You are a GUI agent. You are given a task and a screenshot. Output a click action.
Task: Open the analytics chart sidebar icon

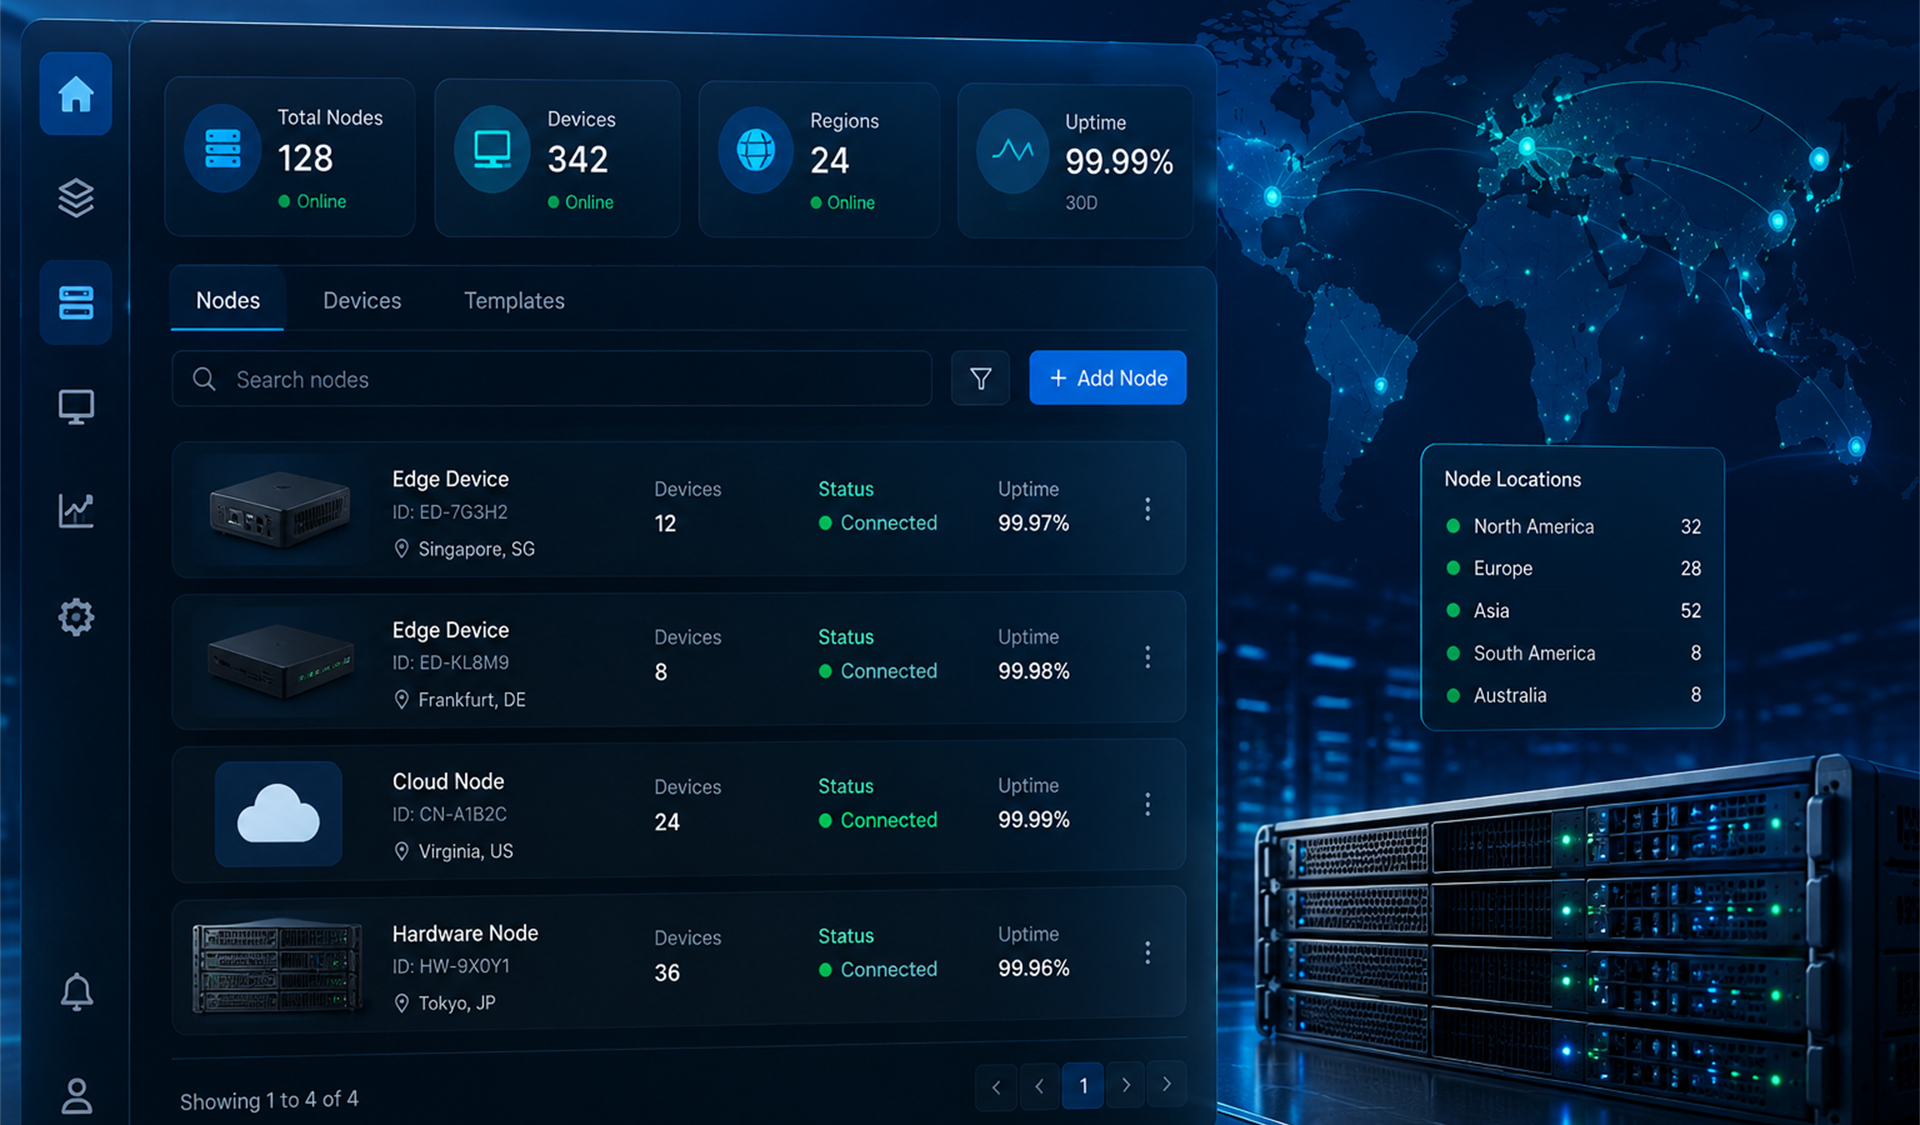[76, 510]
